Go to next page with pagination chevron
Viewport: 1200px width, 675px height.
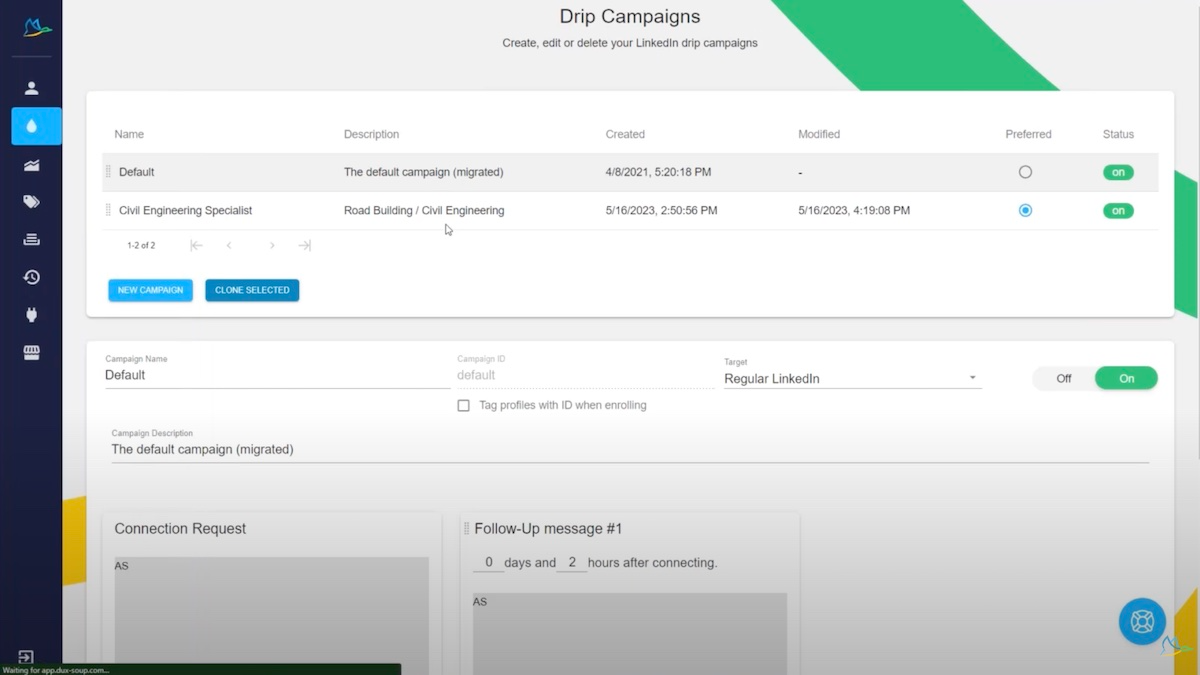click(x=272, y=244)
